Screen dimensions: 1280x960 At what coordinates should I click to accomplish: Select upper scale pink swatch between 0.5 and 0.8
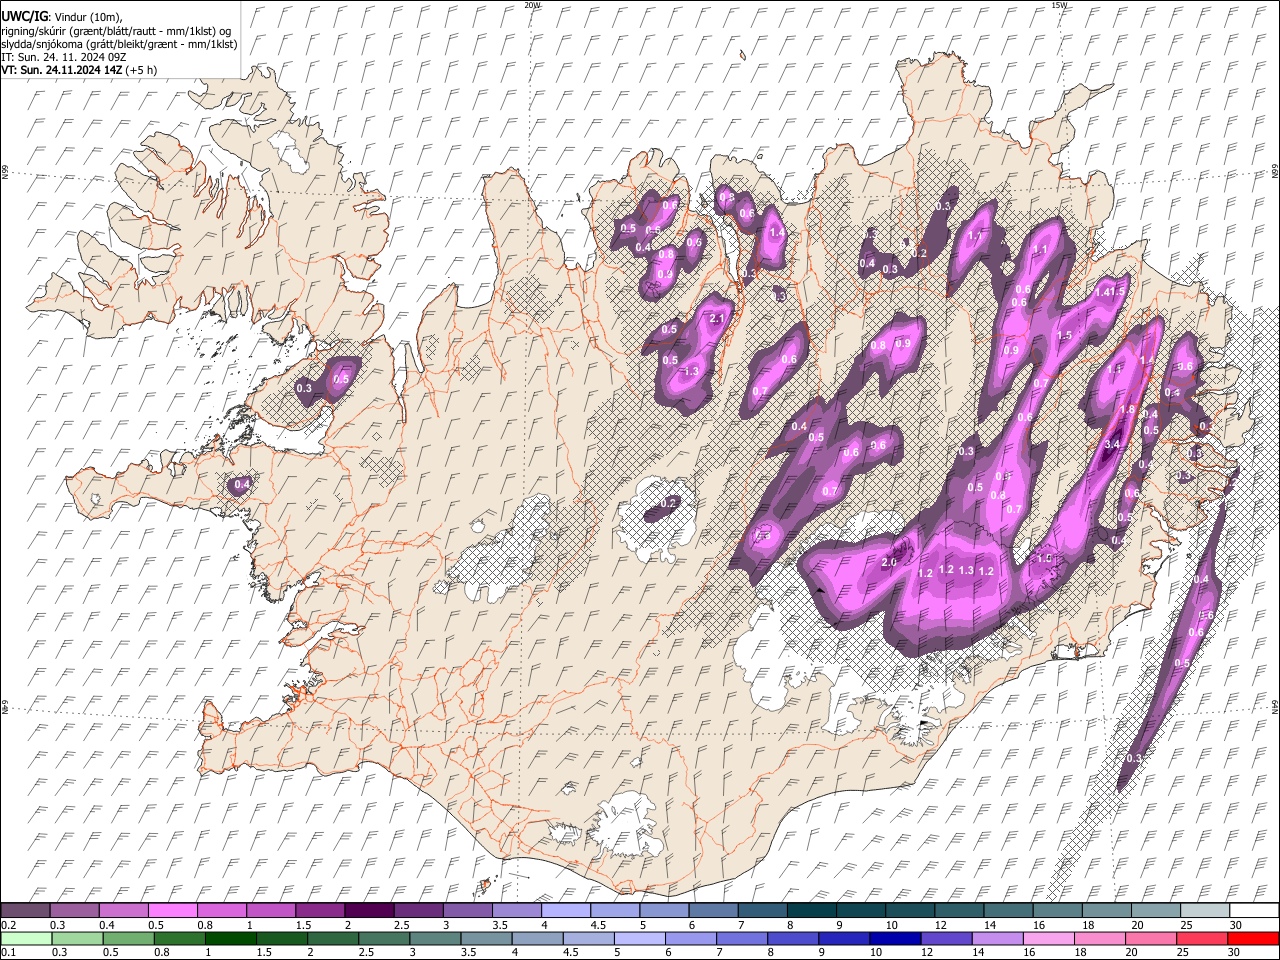click(x=172, y=911)
